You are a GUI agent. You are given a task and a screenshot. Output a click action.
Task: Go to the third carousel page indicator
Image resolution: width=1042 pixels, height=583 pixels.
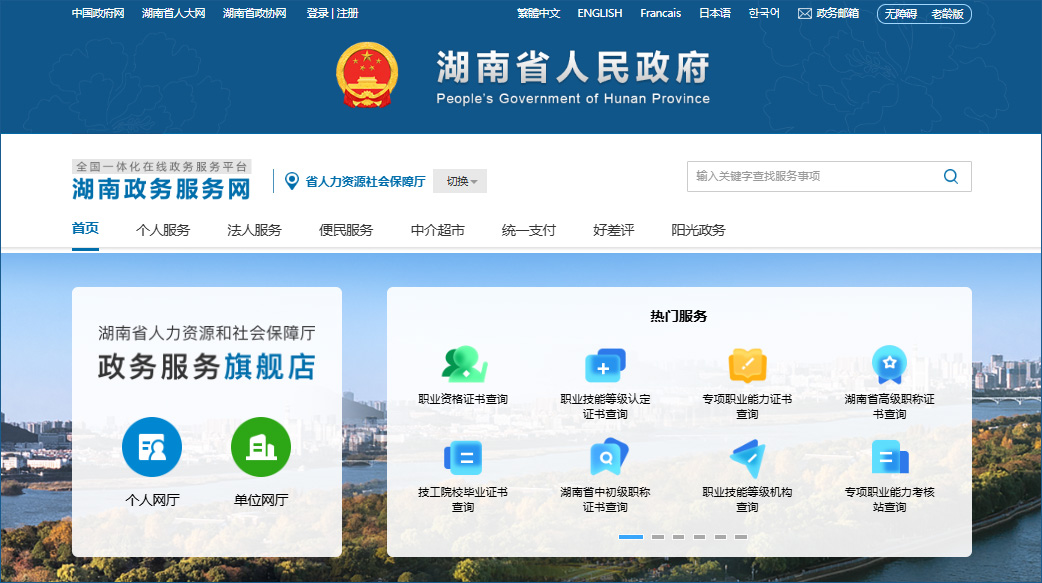coord(678,536)
